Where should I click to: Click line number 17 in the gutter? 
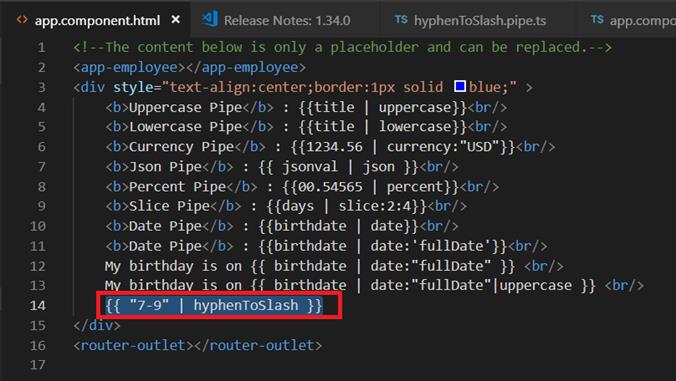pos(38,365)
